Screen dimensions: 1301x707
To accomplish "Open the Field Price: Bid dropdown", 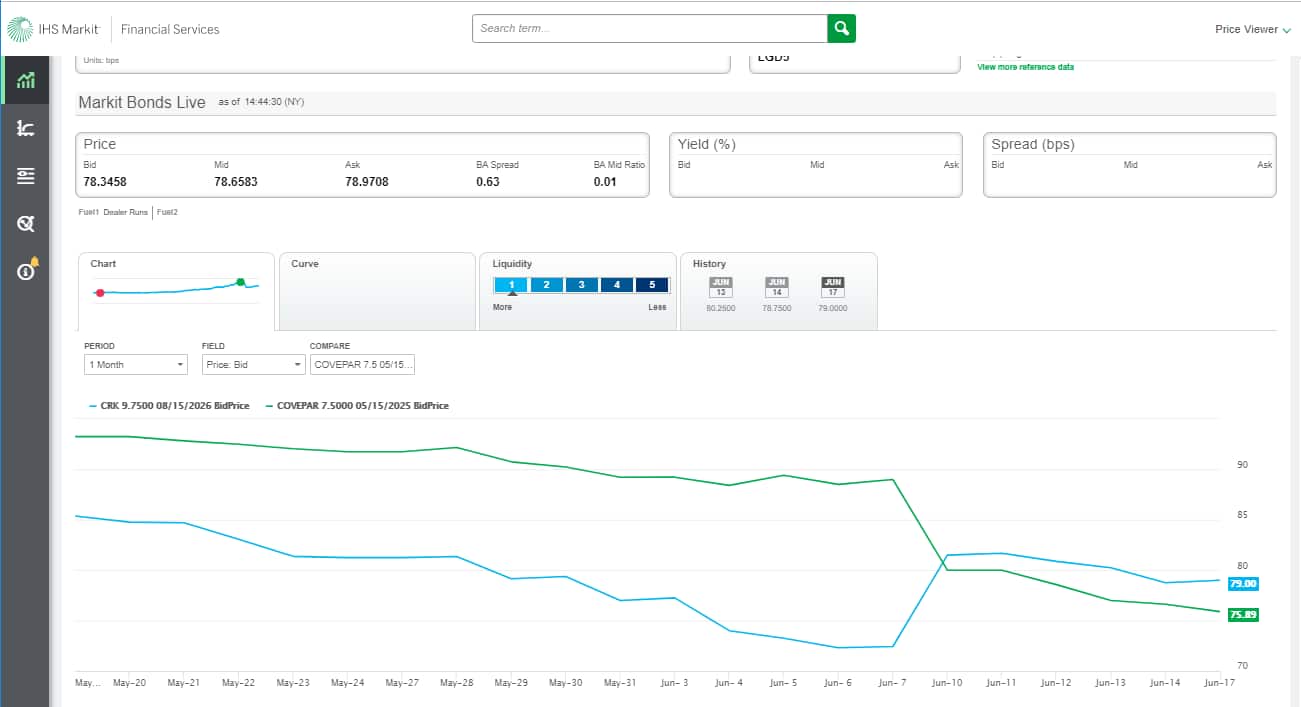I will pyautogui.click(x=253, y=364).
